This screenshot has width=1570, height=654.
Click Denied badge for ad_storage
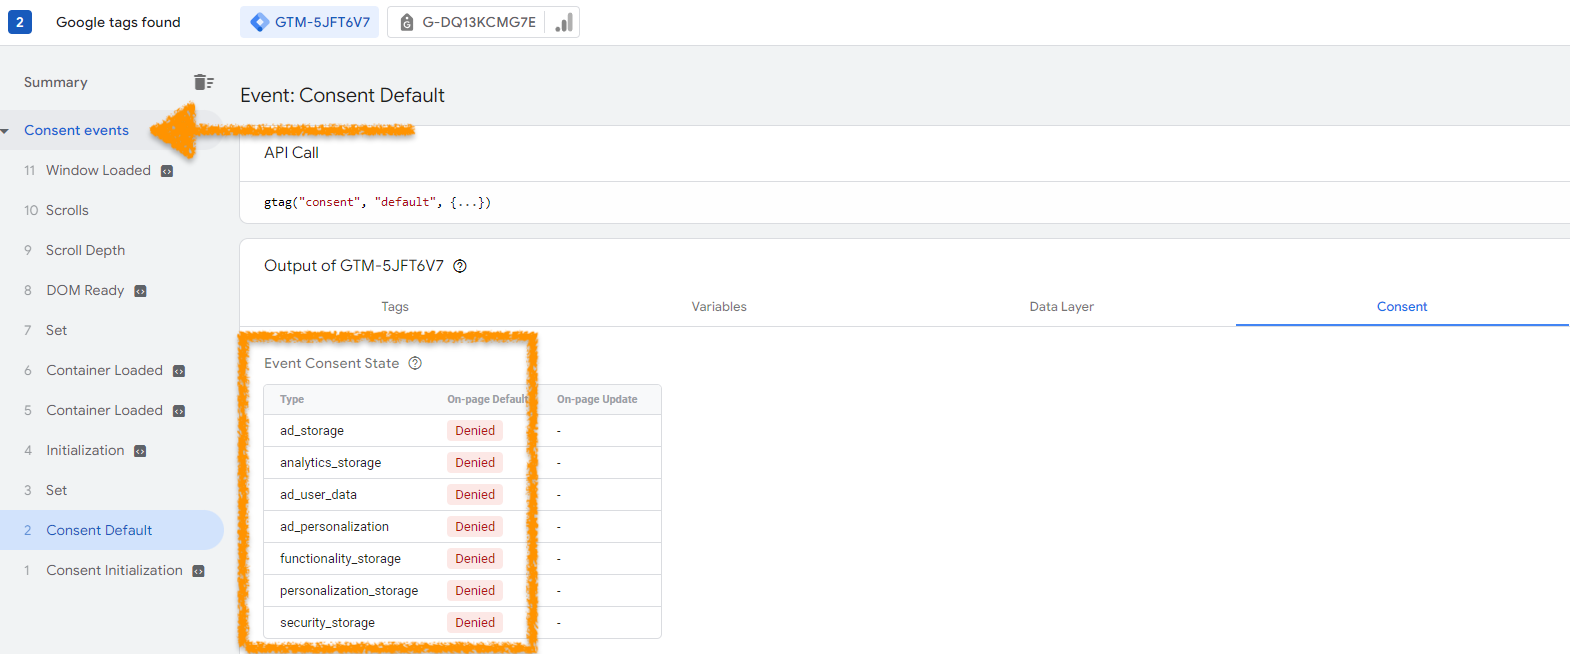[x=475, y=431]
